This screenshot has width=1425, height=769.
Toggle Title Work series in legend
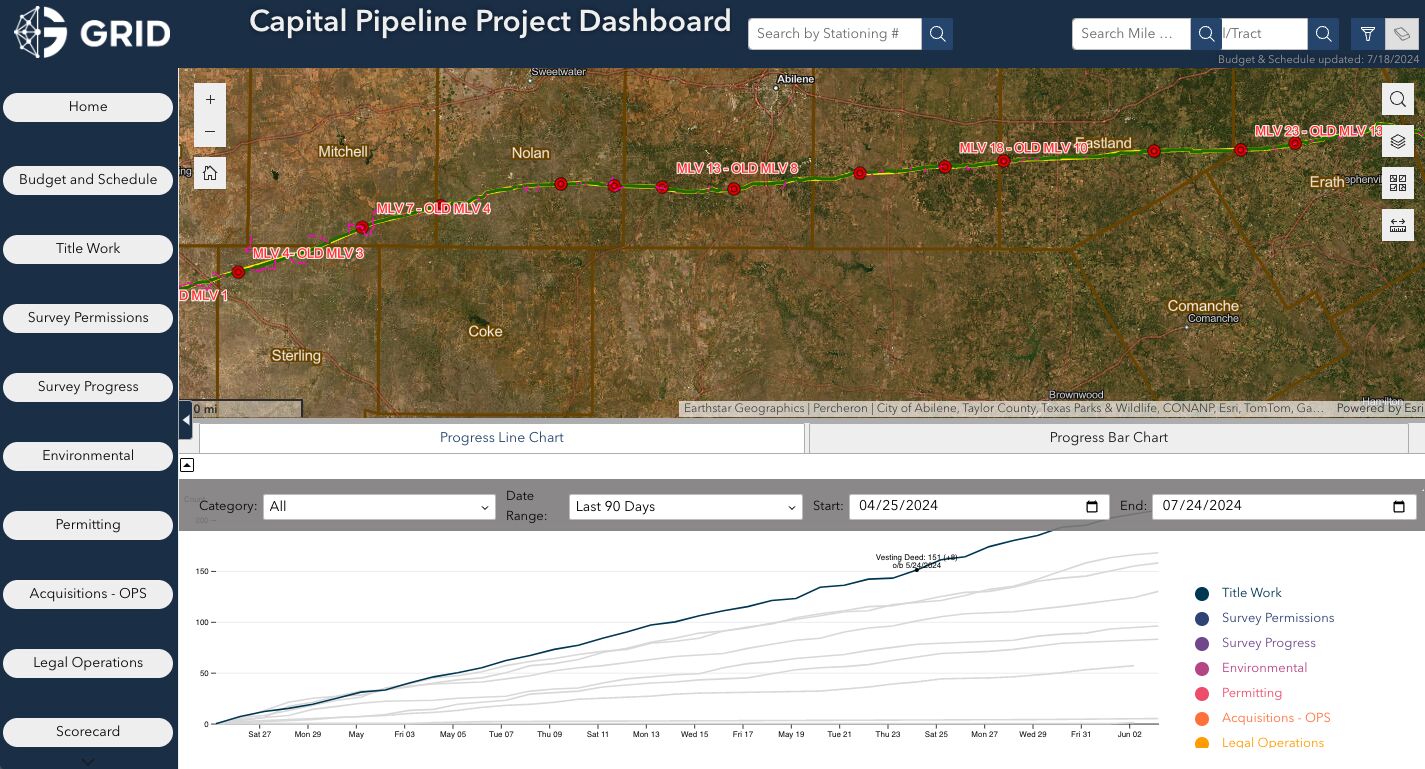[x=1251, y=593]
